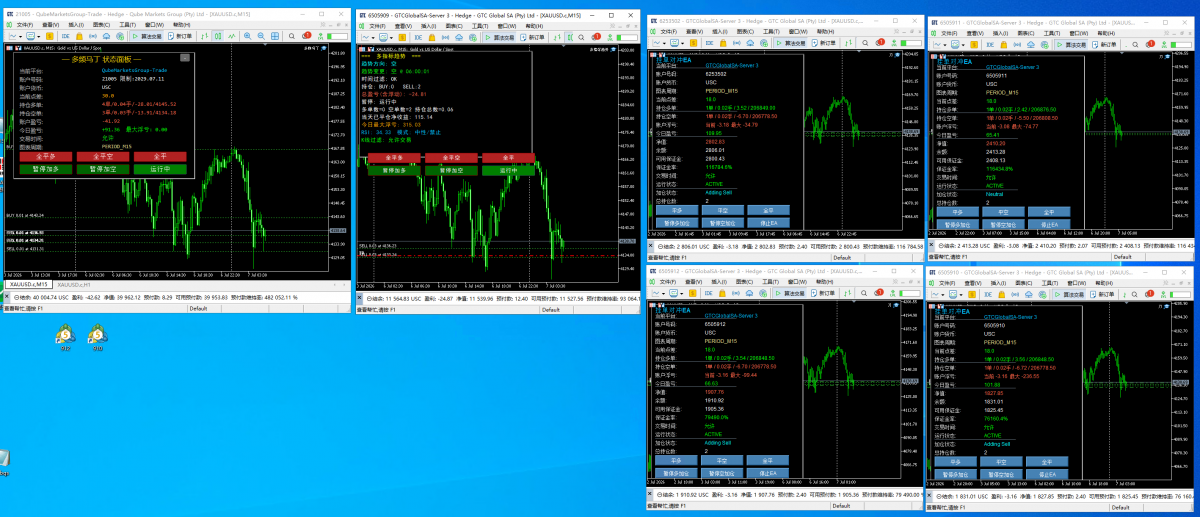This screenshot has width=1200, height=517.
Task: Click 运行中 in 21005 Qube panel
Action: 160,169
